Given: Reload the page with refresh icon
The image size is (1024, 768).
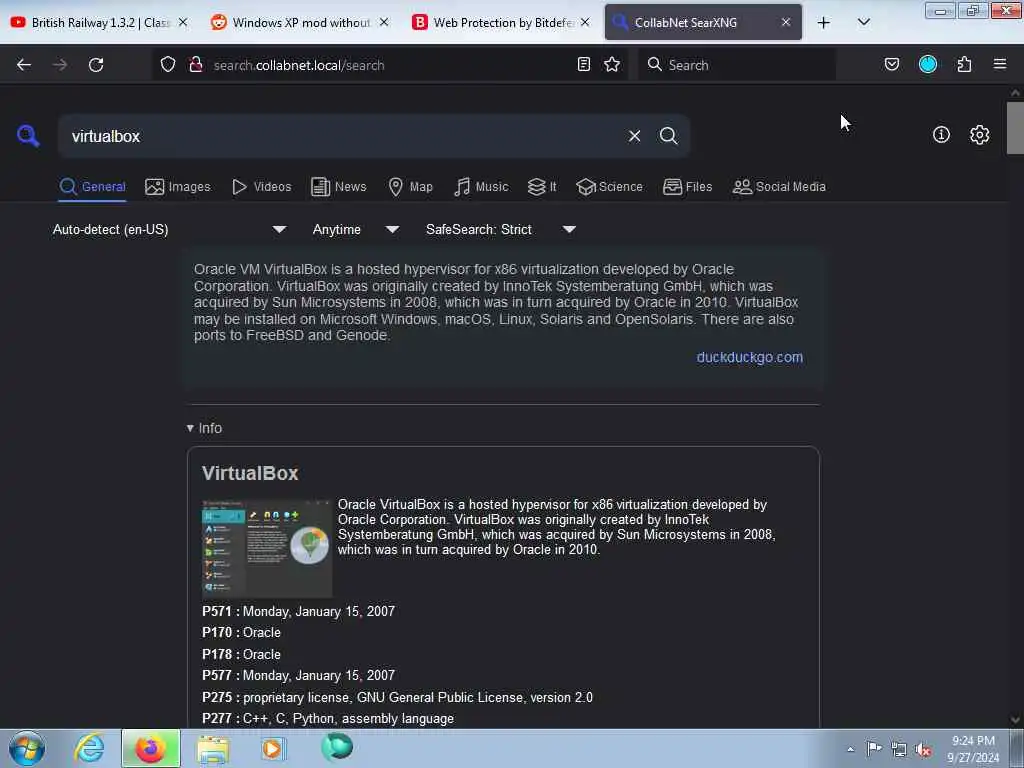Looking at the screenshot, I should coord(96,65).
